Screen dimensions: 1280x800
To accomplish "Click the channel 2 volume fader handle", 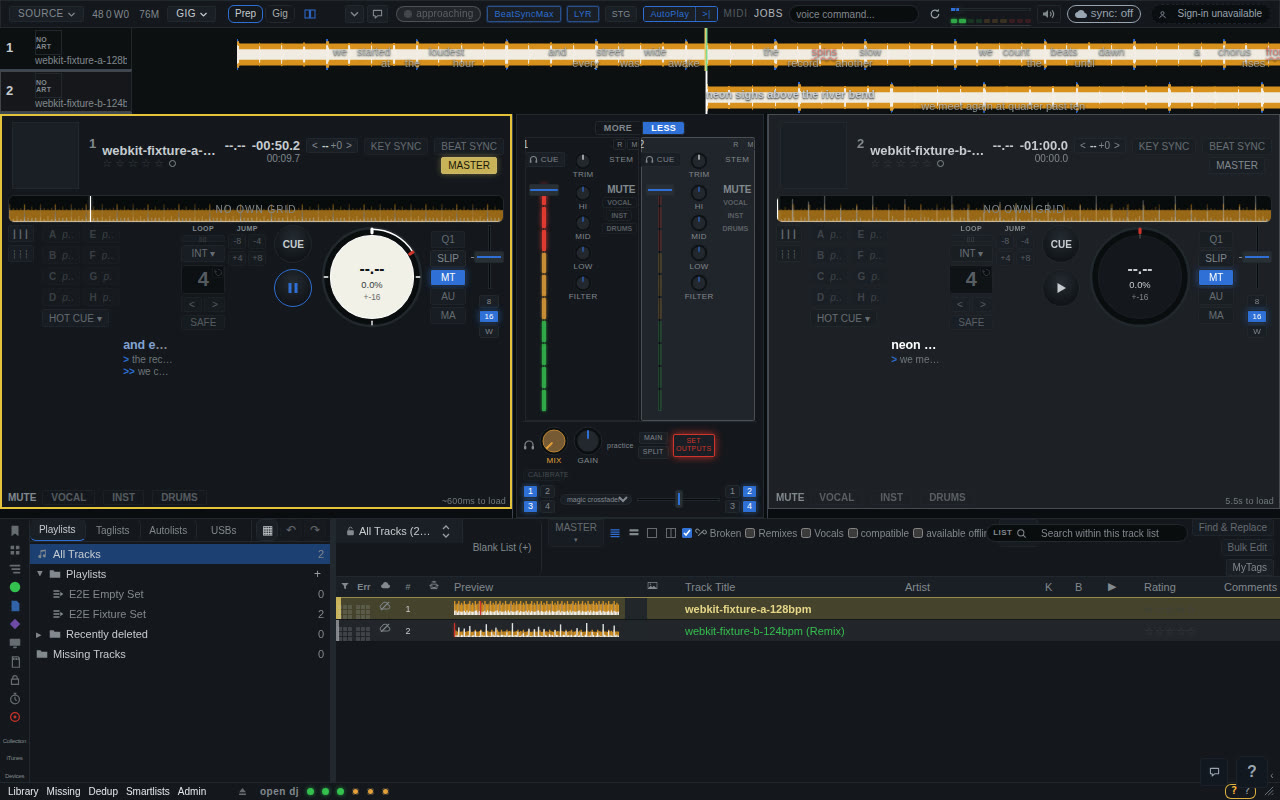I will click(x=660, y=189).
